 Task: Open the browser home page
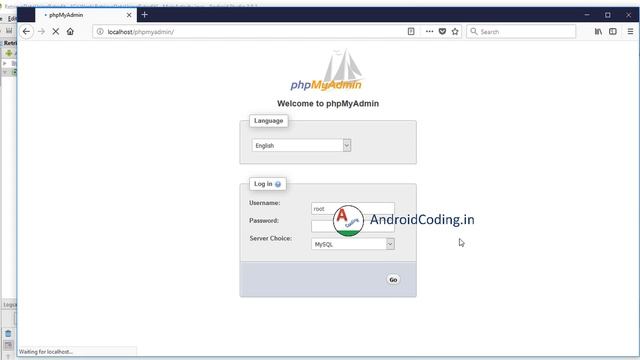(x=70, y=31)
